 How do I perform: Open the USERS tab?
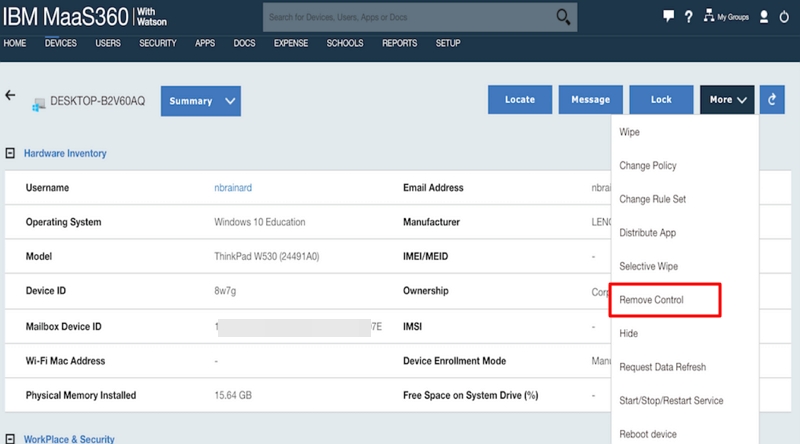[108, 43]
